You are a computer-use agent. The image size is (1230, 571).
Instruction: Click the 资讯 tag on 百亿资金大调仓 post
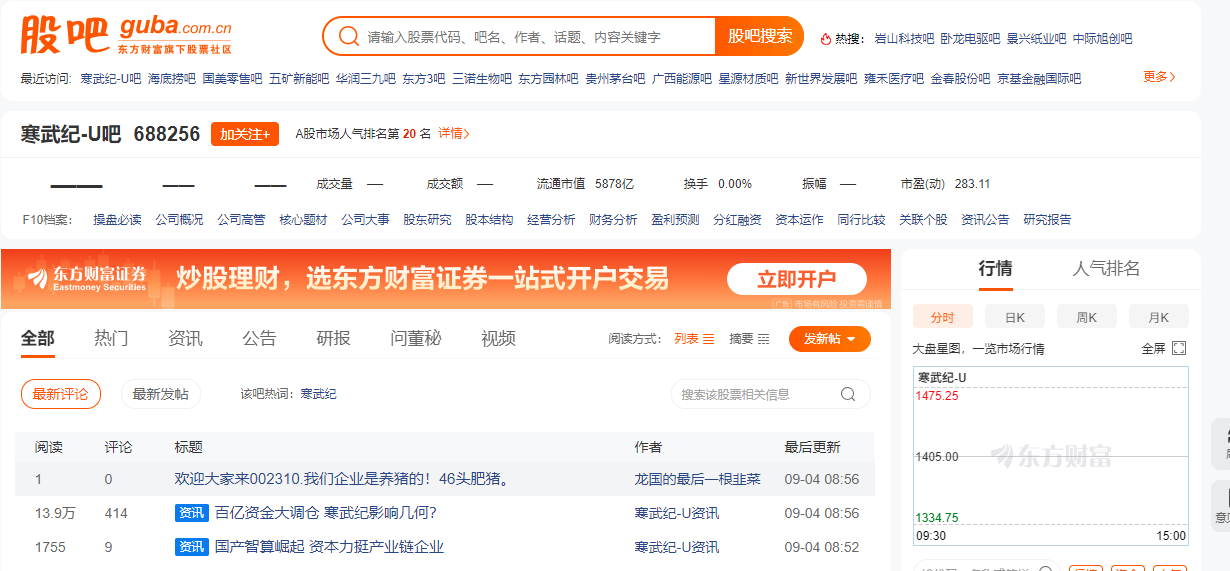pyautogui.click(x=191, y=513)
